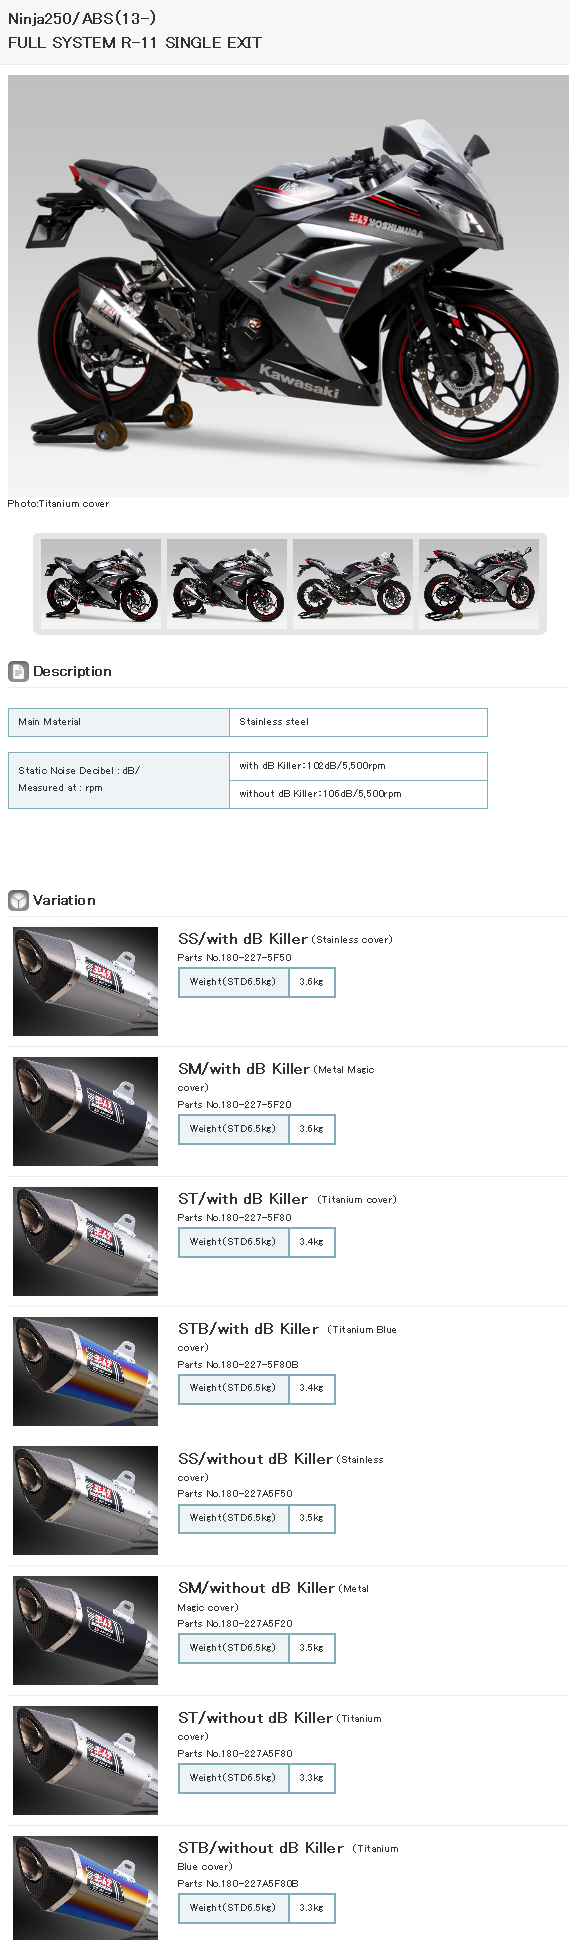Select the fourth gallery thumbnail

click(479, 584)
